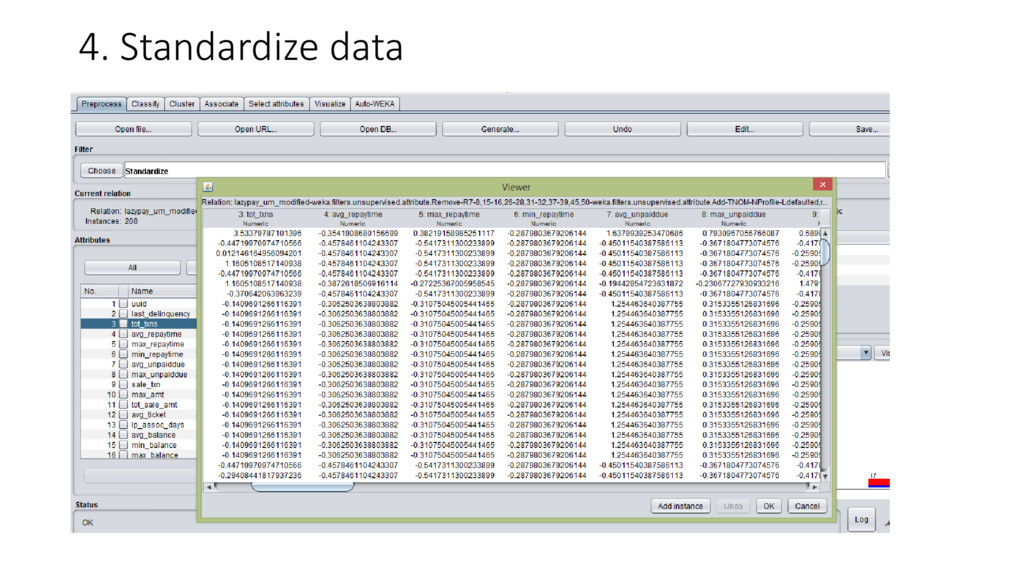Switch to the Visualize tab
The image size is (1024, 576).
(x=330, y=104)
